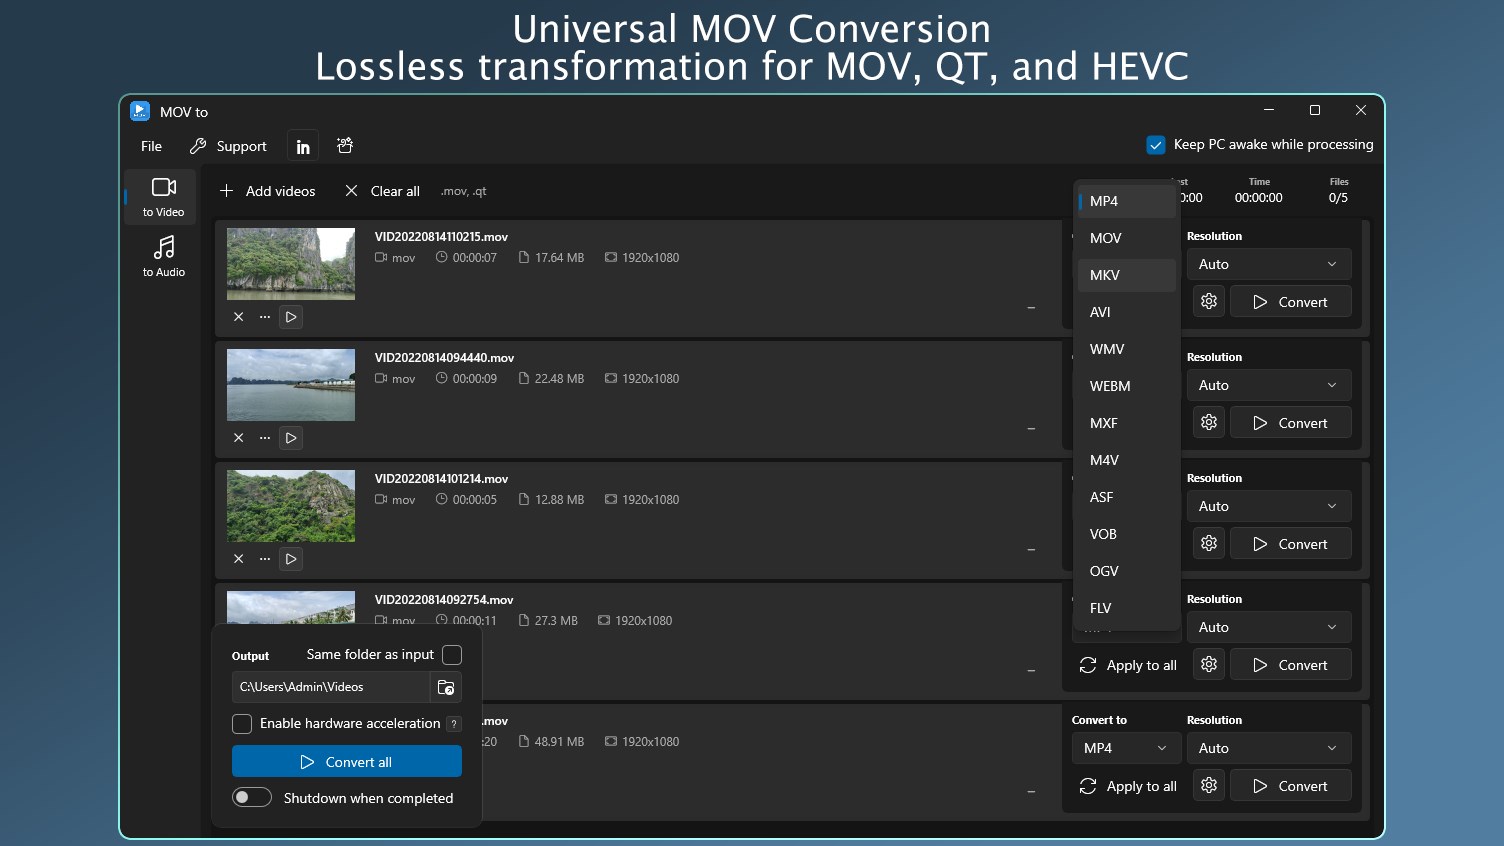Select AVI format option
The height and width of the screenshot is (846, 1504).
pyautogui.click(x=1127, y=312)
